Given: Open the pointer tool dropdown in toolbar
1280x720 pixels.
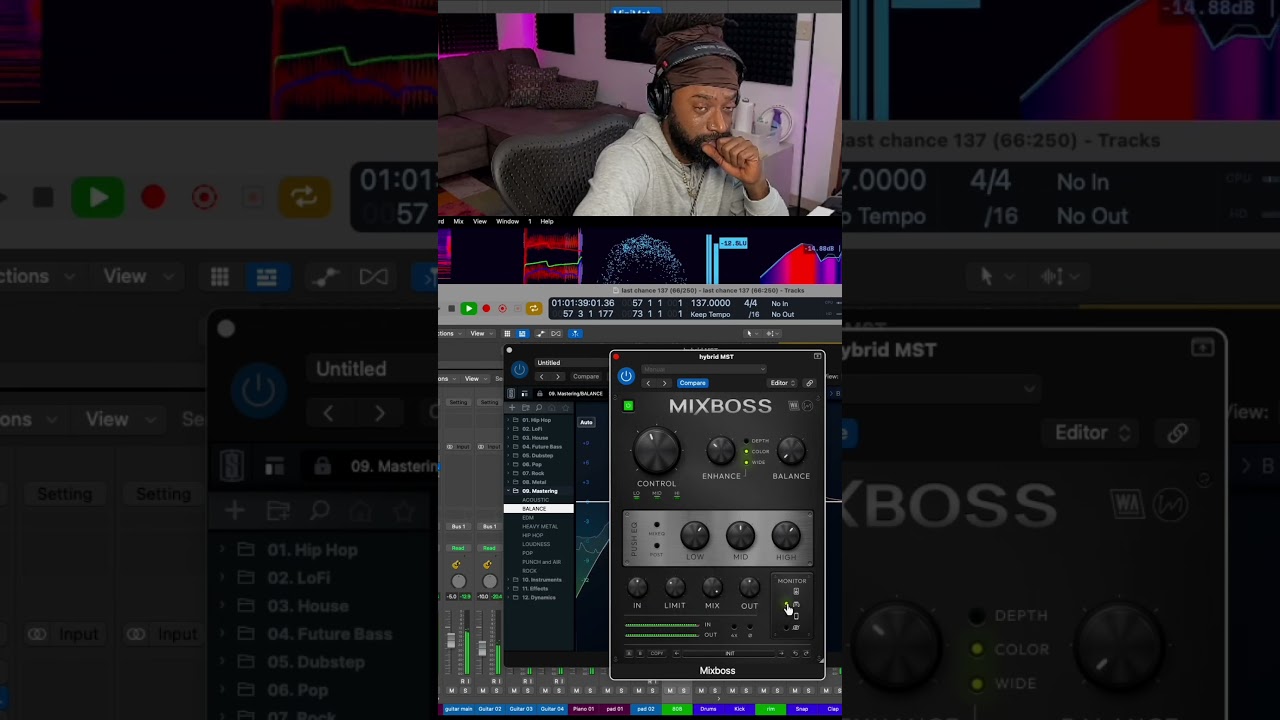Looking at the screenshot, I should point(752,333).
